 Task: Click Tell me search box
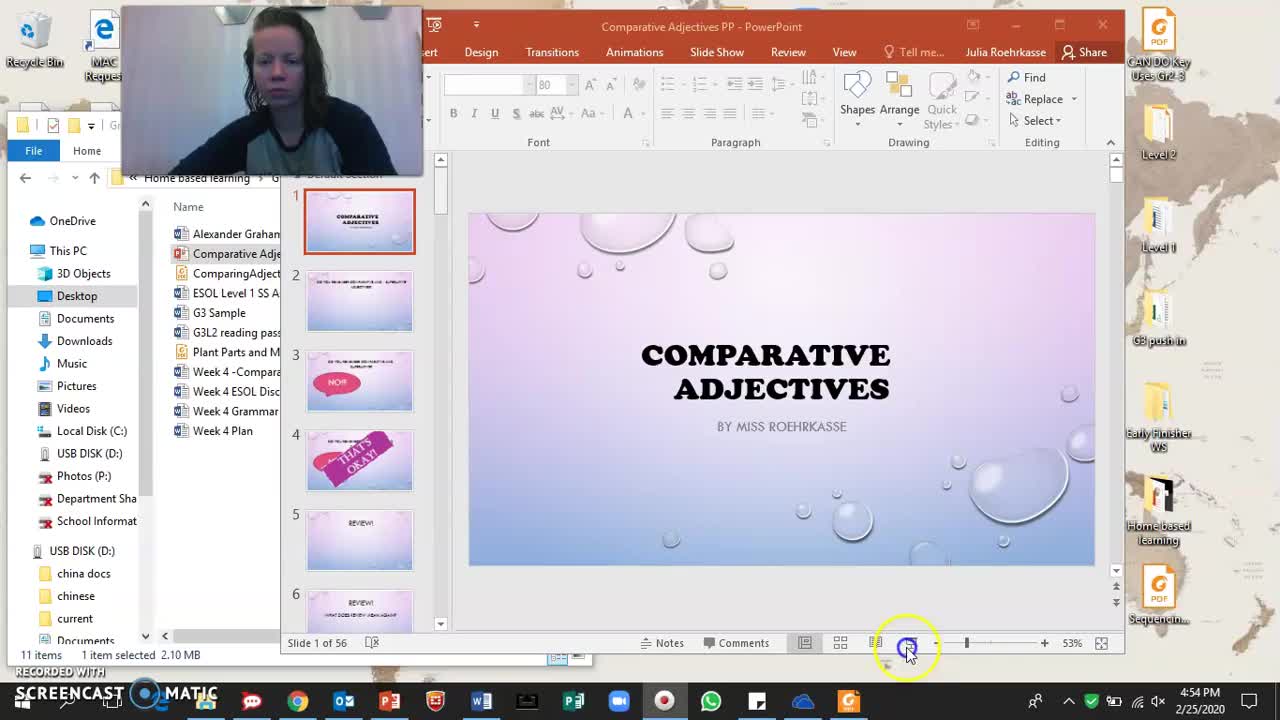coord(914,52)
